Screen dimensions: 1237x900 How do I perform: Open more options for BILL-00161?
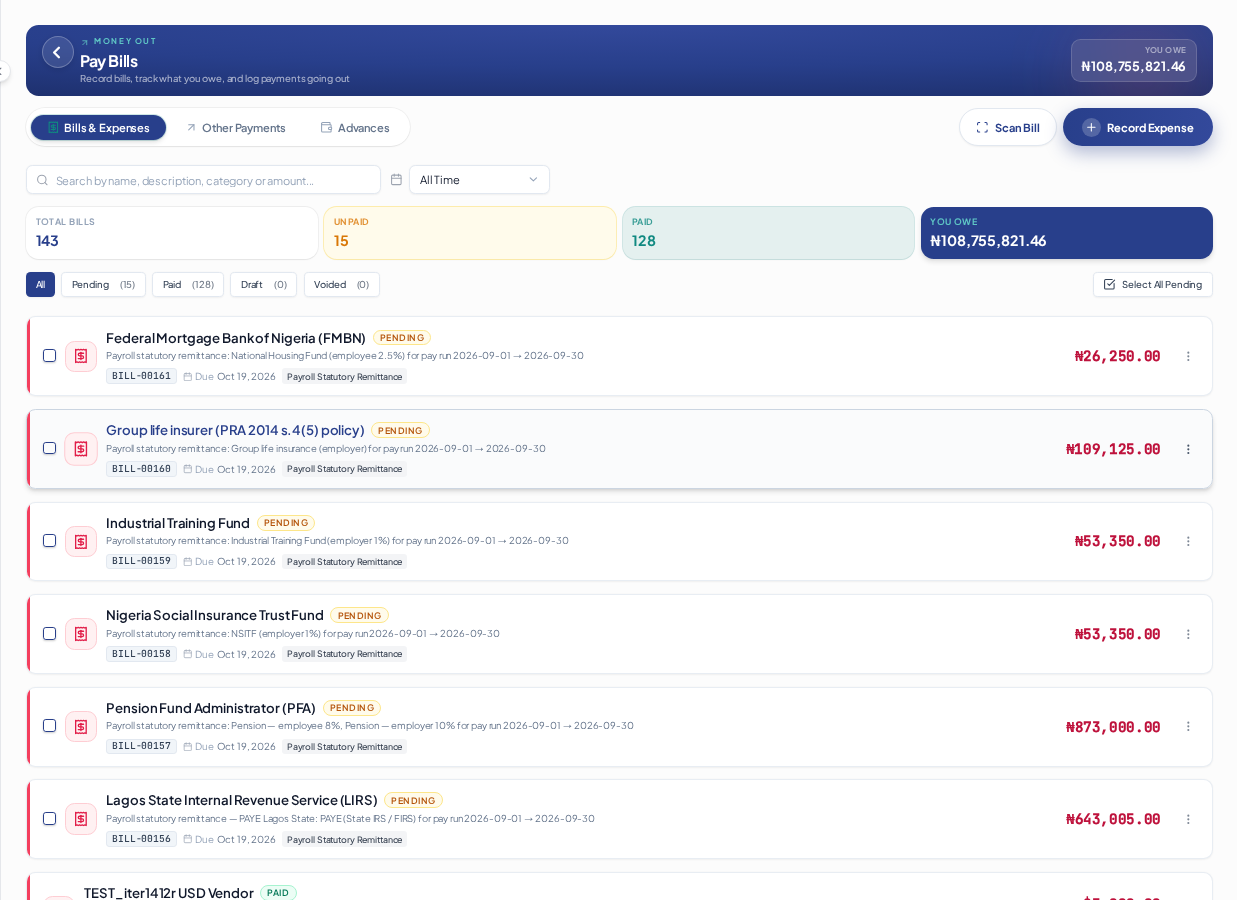click(1188, 356)
